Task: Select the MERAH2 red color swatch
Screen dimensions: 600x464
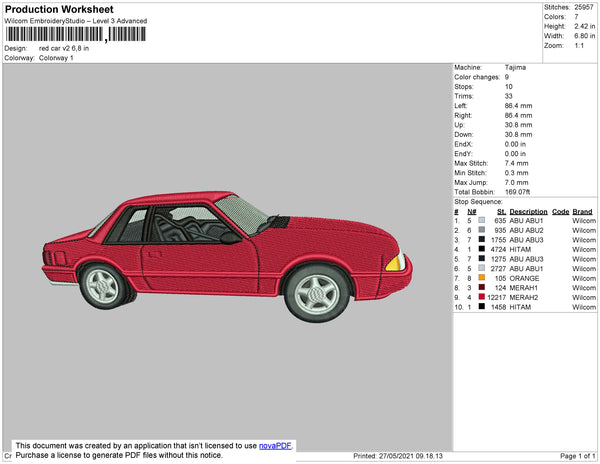Action: coord(481,297)
